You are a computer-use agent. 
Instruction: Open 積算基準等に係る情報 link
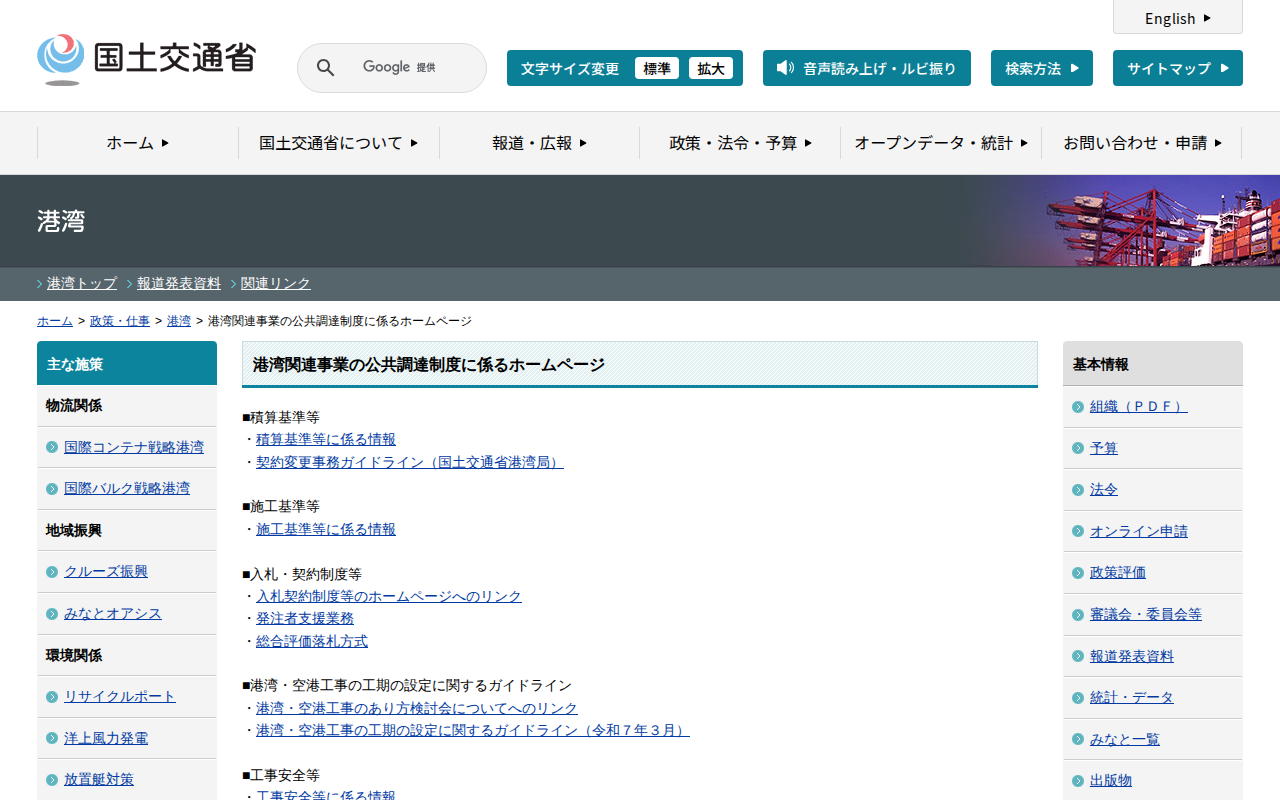click(326, 439)
